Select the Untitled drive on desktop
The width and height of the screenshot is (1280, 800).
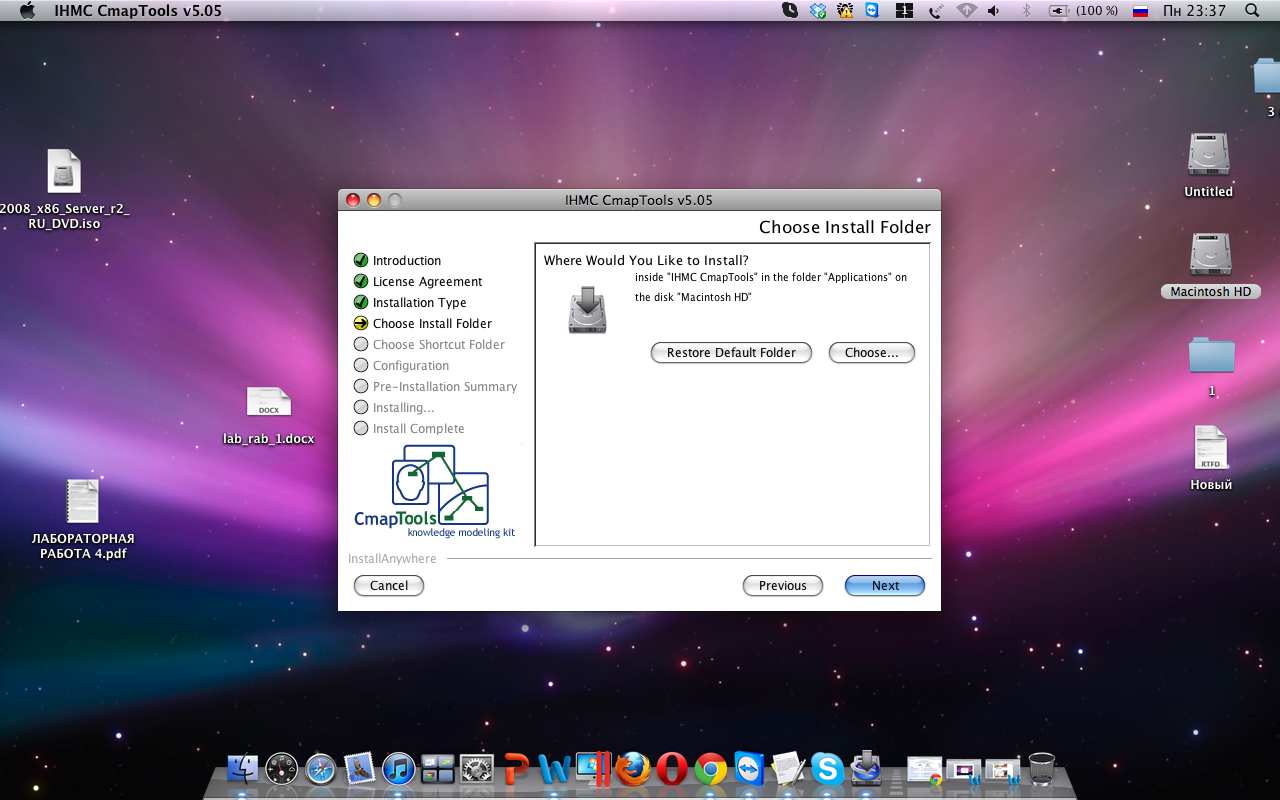pos(1209,165)
